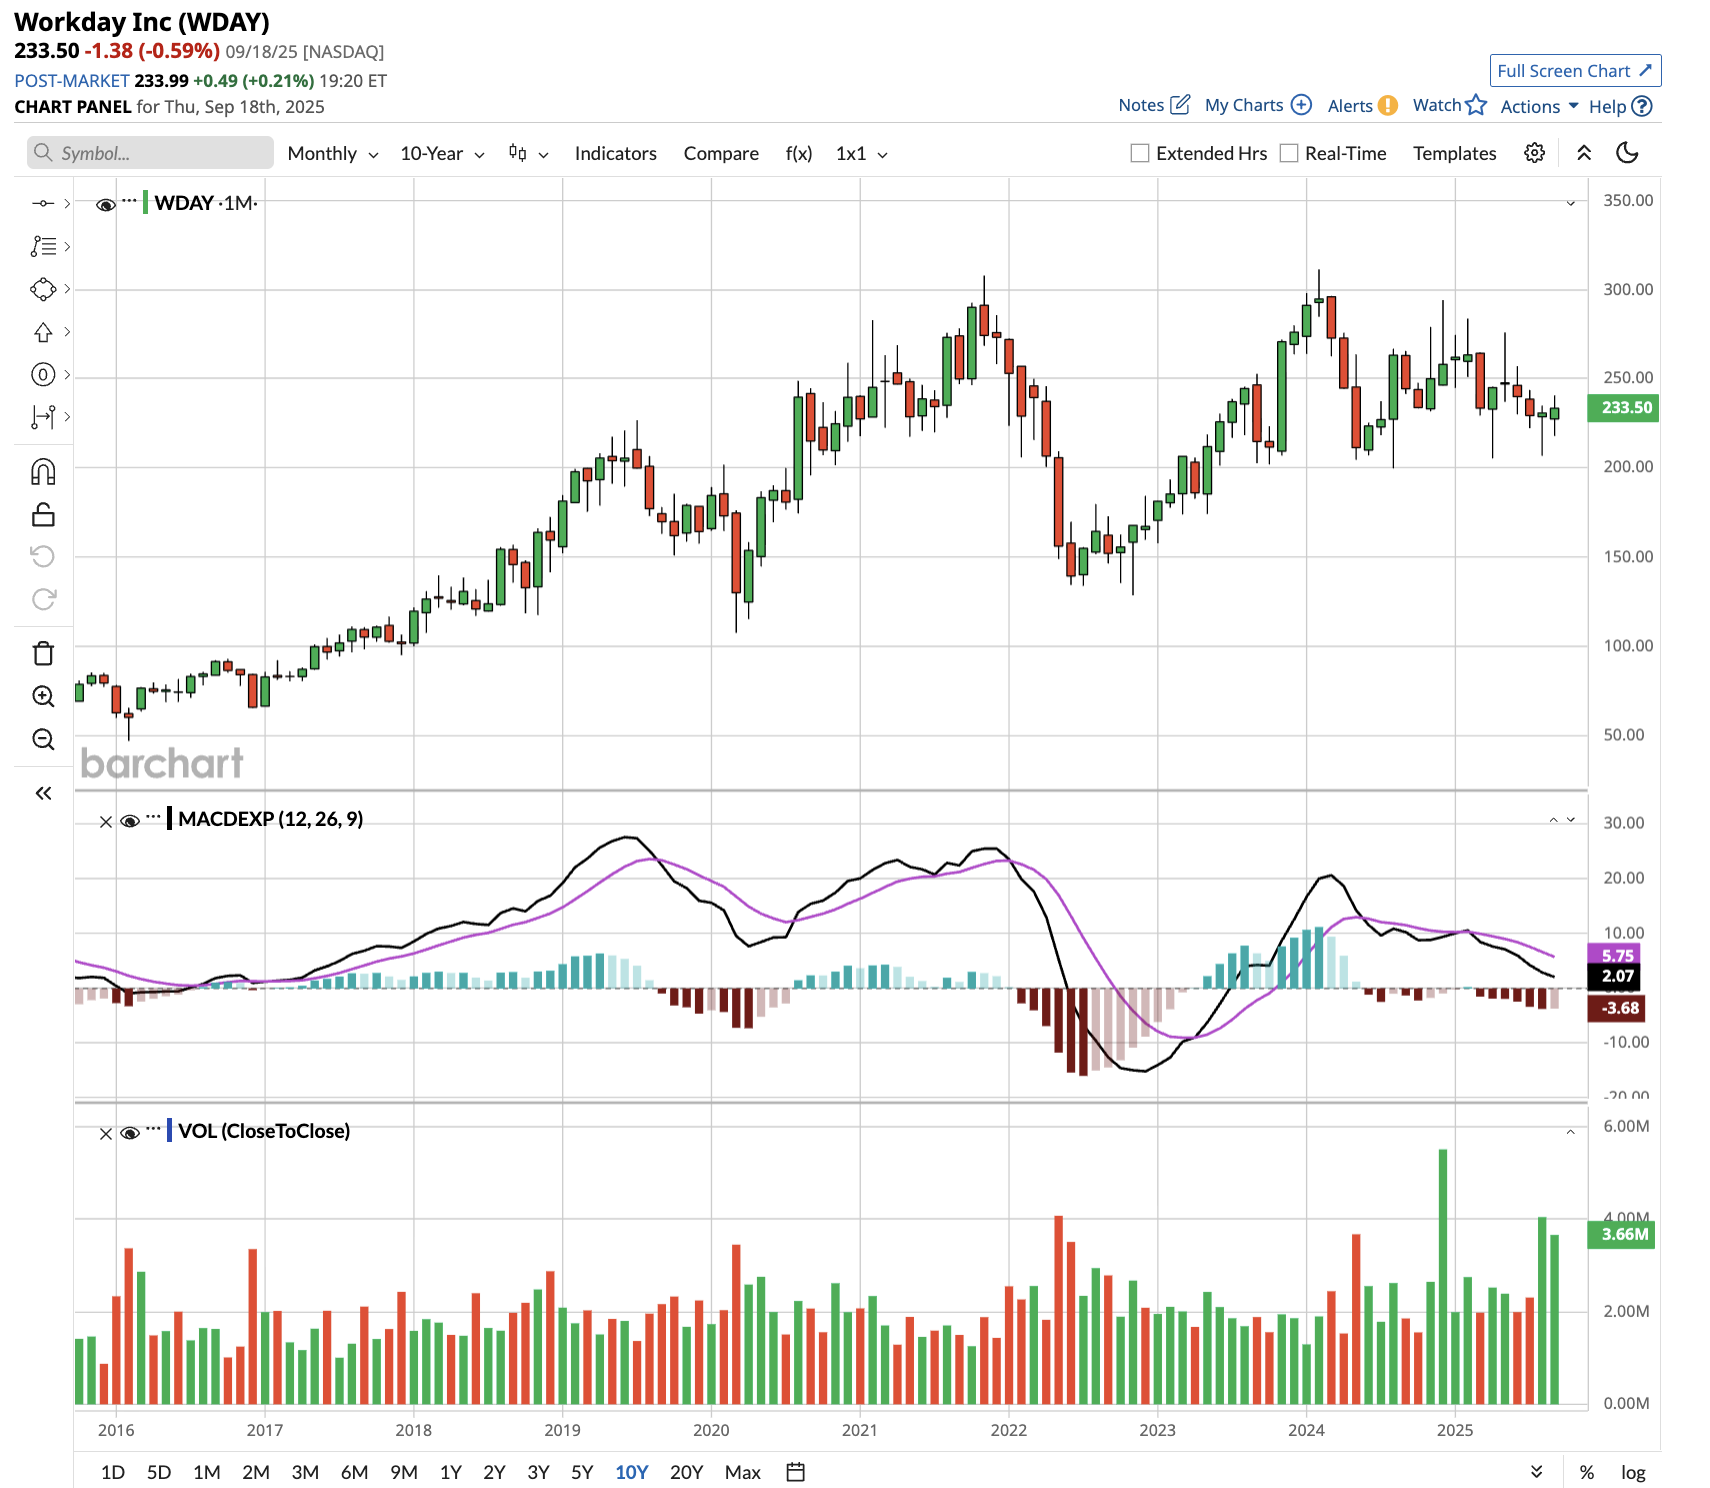
Task: Select the 3M range button
Action: (x=305, y=1472)
